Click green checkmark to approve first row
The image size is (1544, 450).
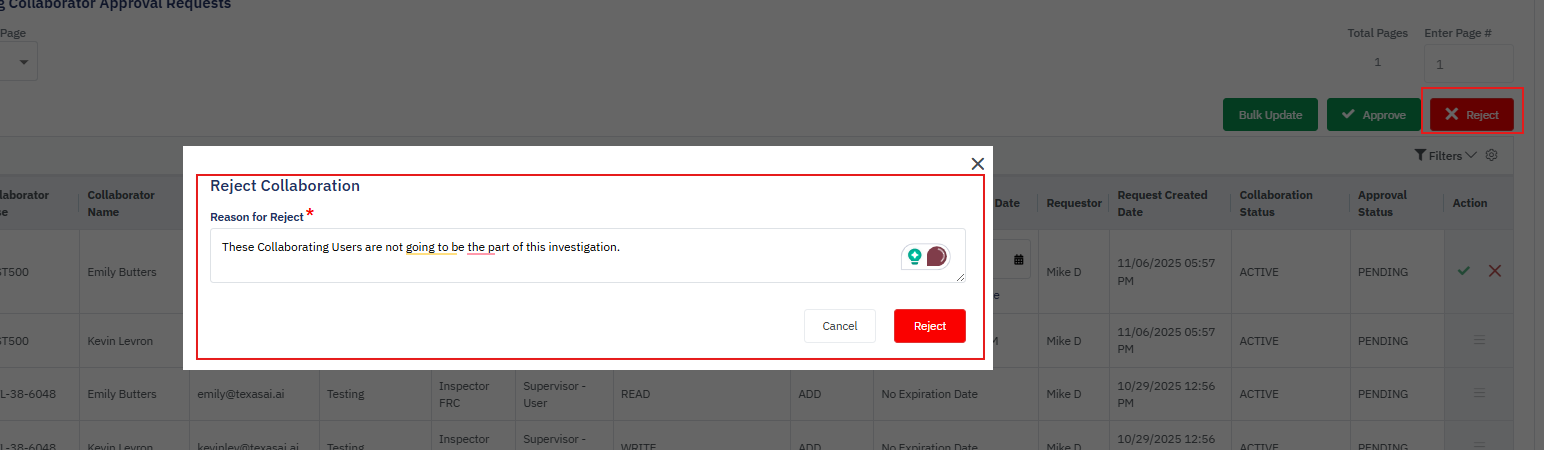pos(1464,271)
